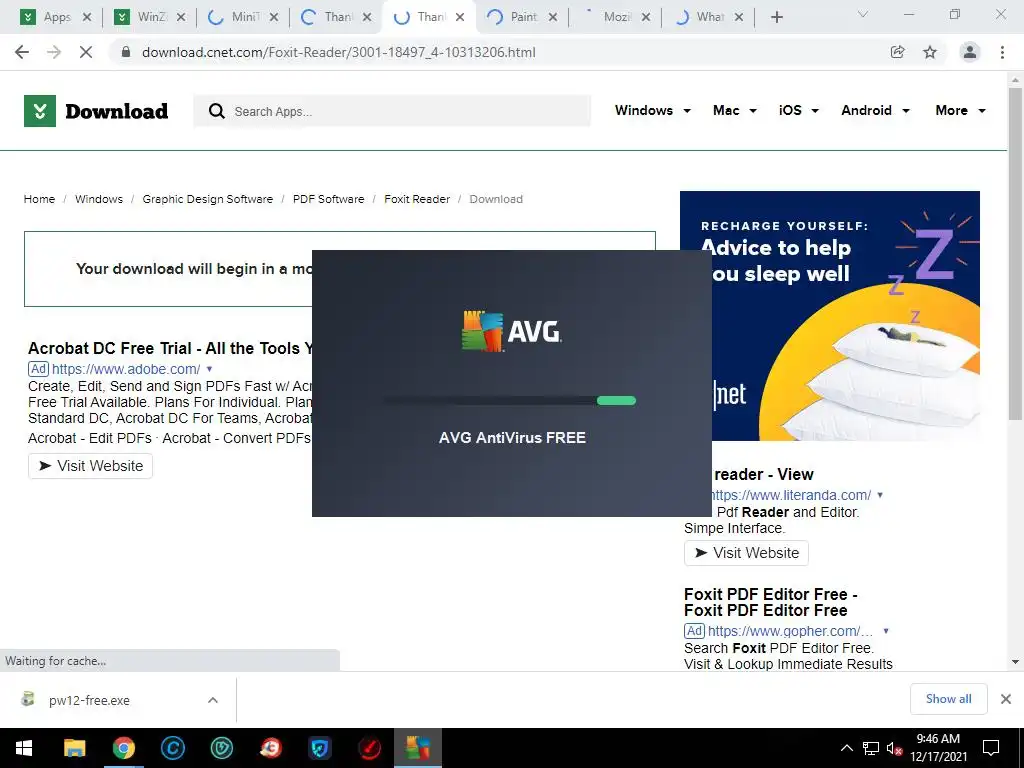
Task: Click the site padlock icon in address bar
Action: click(126, 52)
